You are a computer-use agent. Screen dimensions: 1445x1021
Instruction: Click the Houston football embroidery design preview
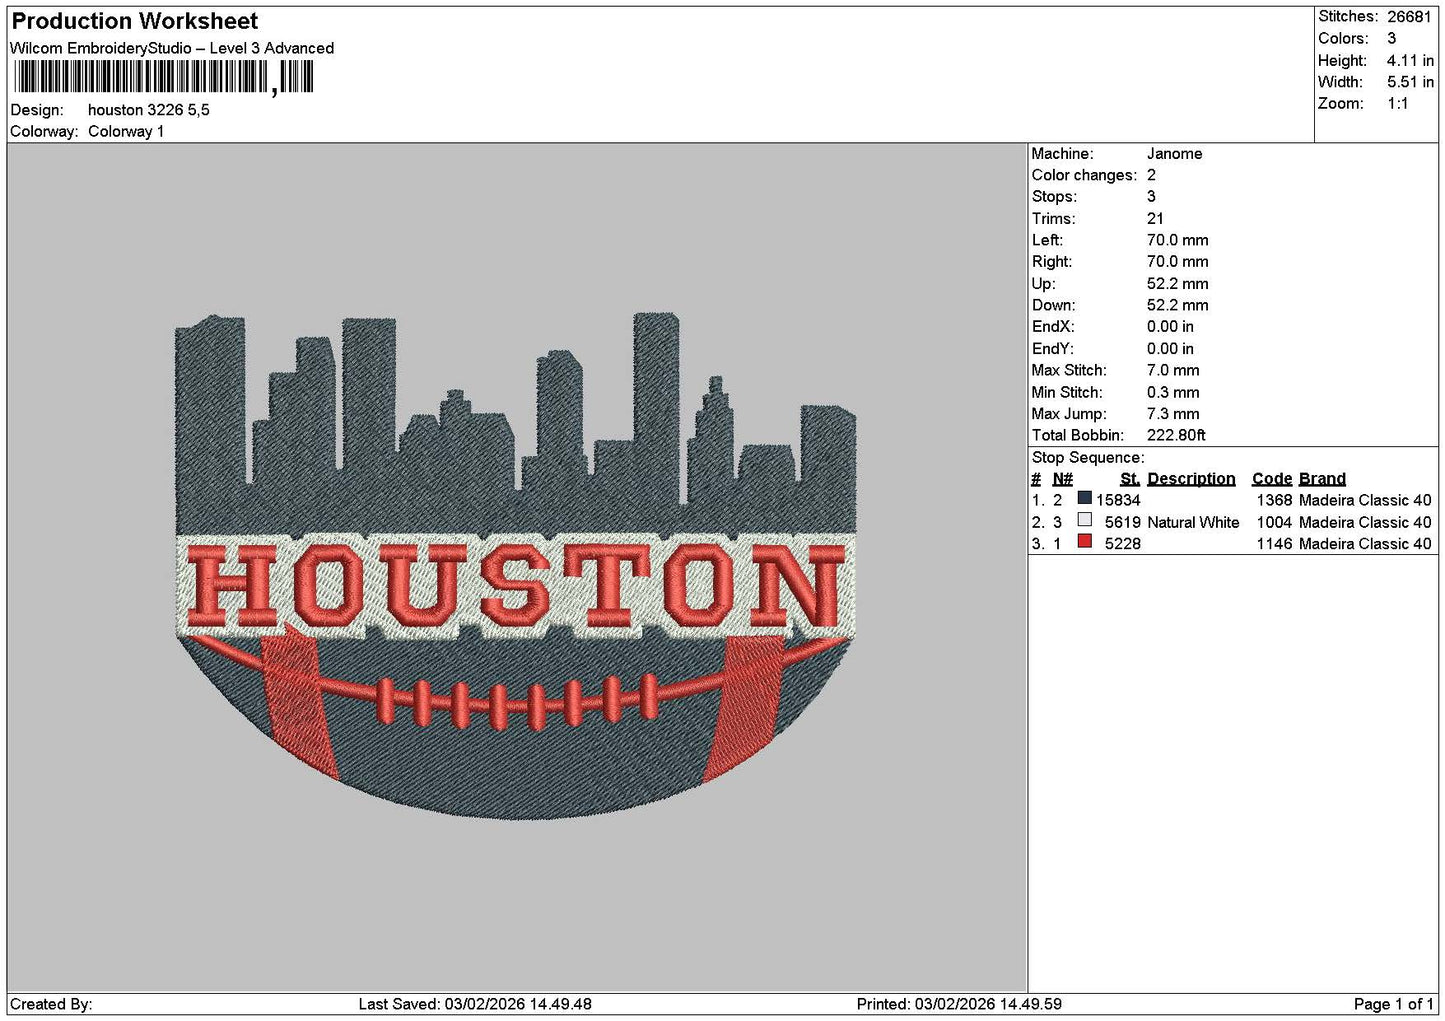click(x=516, y=567)
